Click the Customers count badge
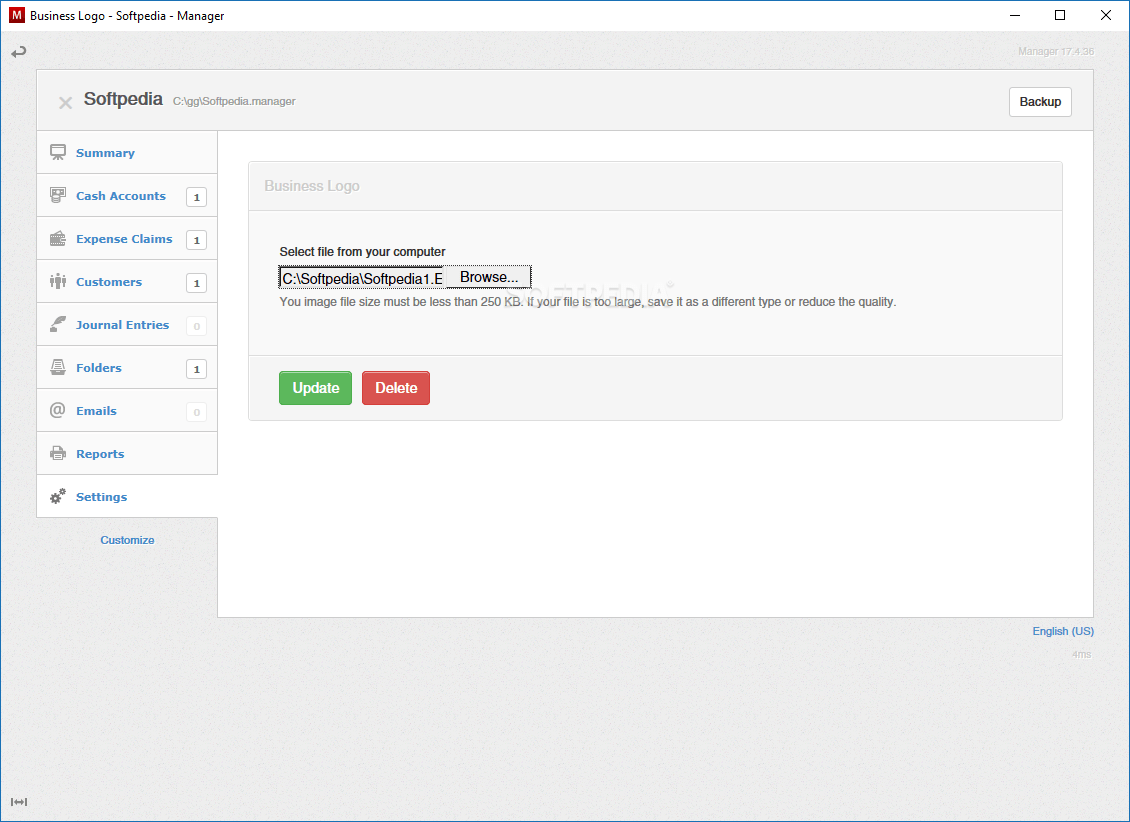Viewport: 1130px width, 822px height. tap(196, 283)
